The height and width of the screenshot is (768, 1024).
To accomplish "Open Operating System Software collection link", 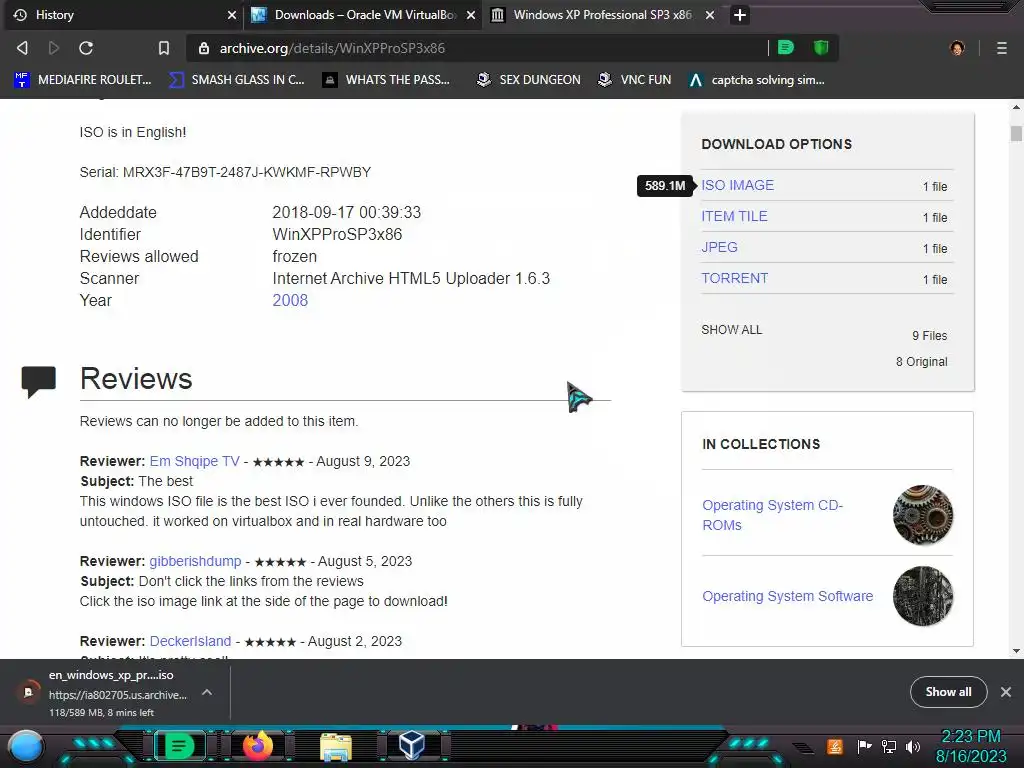I will [788, 596].
